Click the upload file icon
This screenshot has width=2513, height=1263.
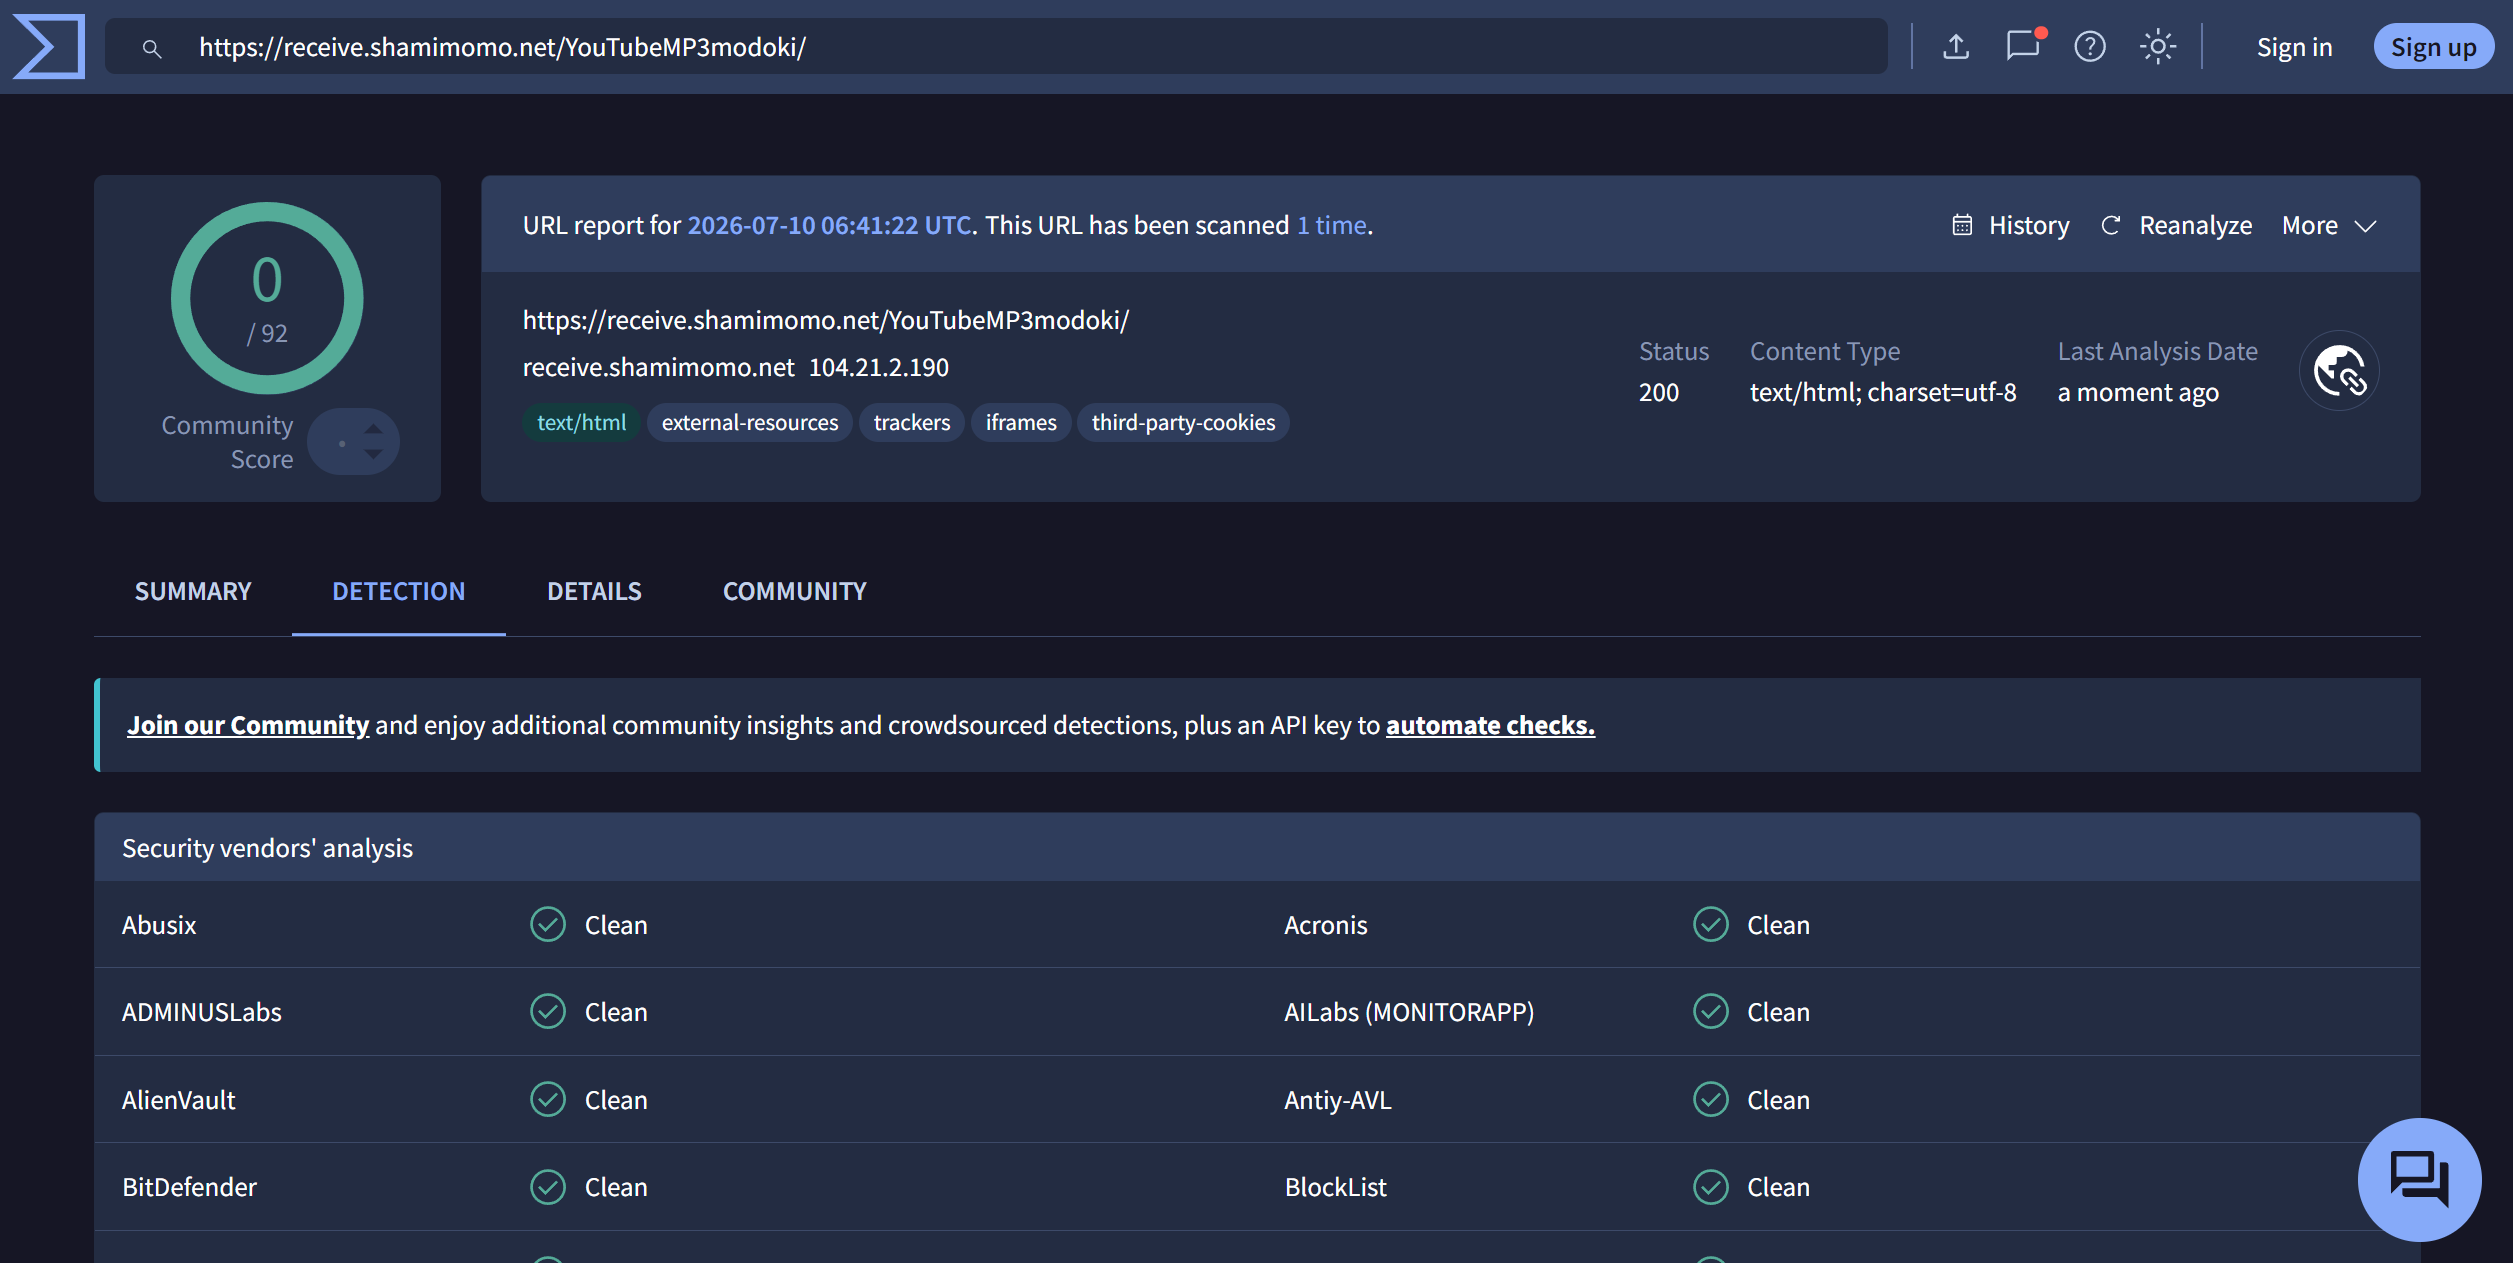pos(1956,46)
